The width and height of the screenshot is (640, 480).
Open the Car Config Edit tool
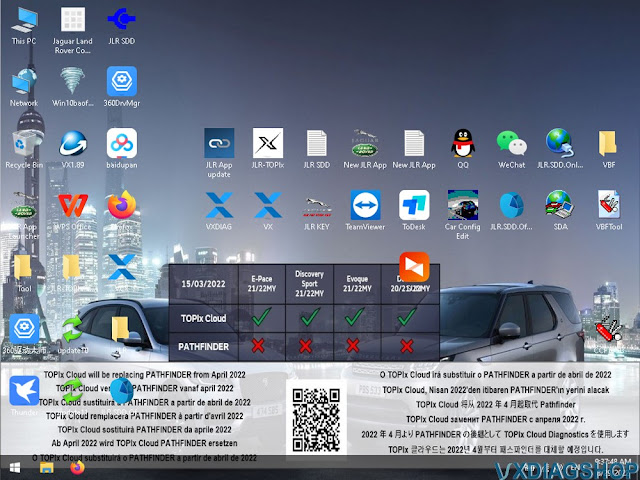[x=463, y=215]
